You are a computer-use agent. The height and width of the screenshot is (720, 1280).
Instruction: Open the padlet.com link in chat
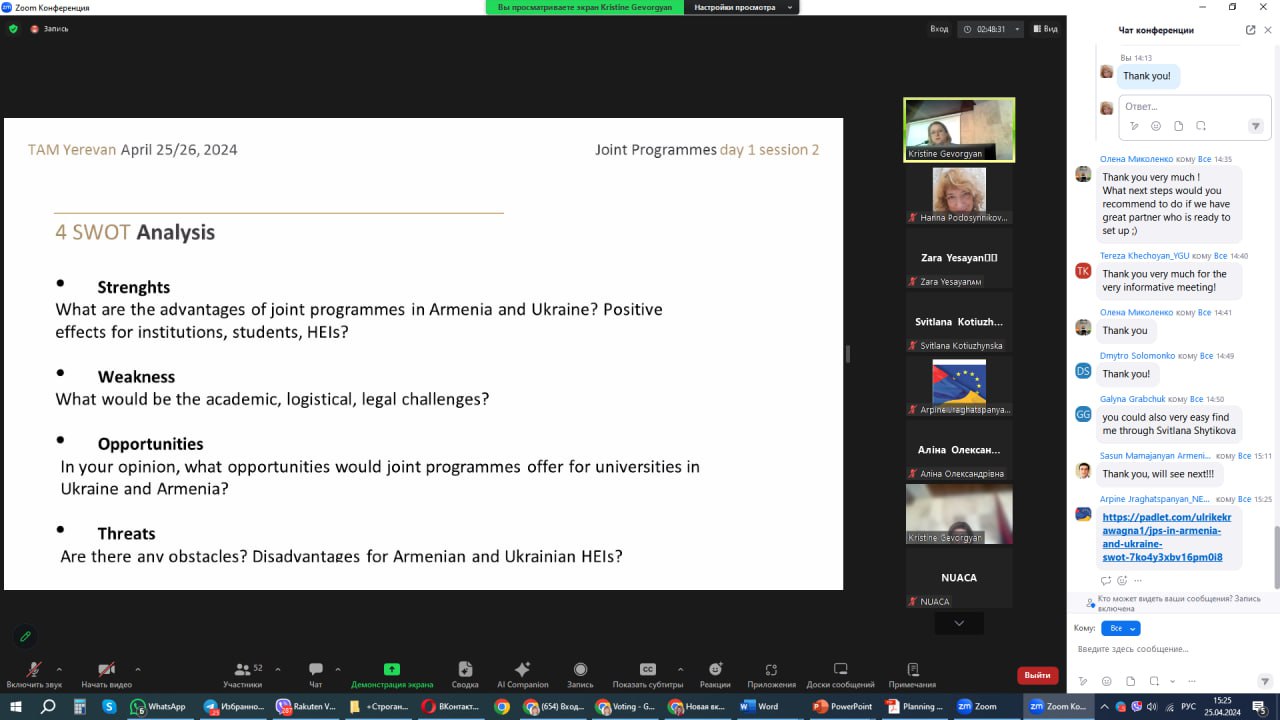click(x=1167, y=537)
